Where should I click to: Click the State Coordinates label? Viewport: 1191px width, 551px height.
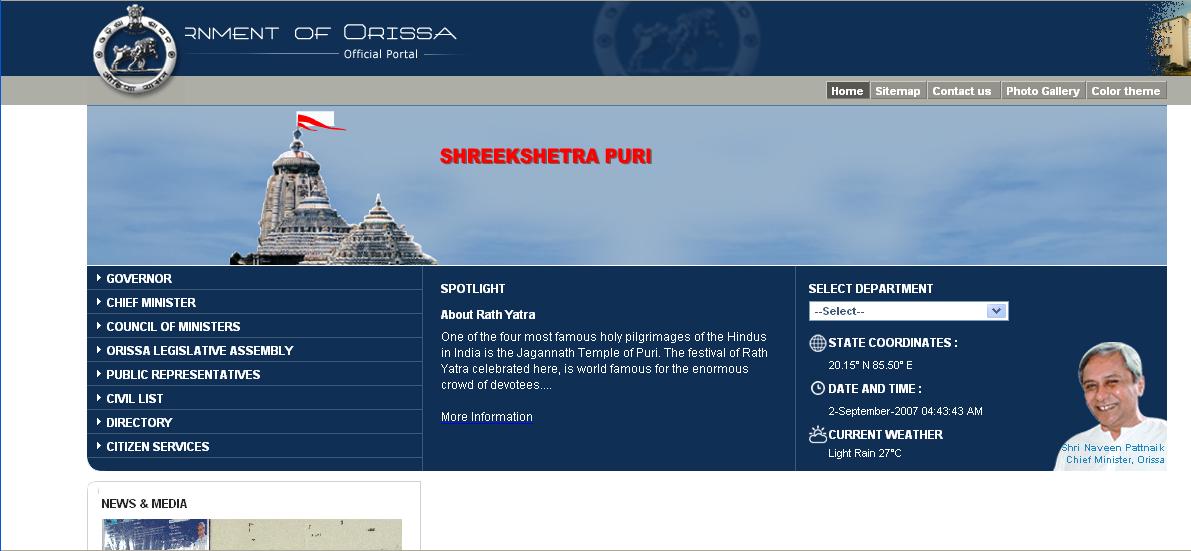click(893, 343)
